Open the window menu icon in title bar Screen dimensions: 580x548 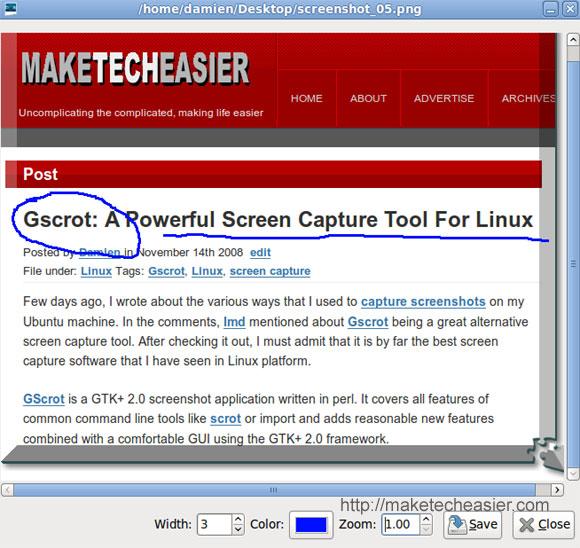[10, 8]
